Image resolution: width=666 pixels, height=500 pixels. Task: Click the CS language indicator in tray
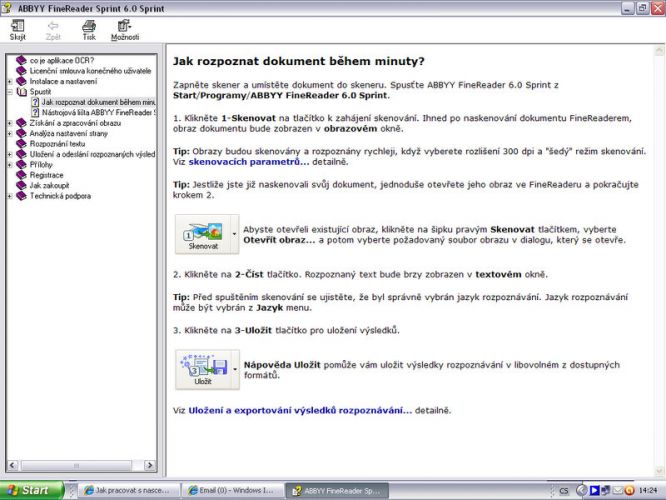tap(564, 491)
